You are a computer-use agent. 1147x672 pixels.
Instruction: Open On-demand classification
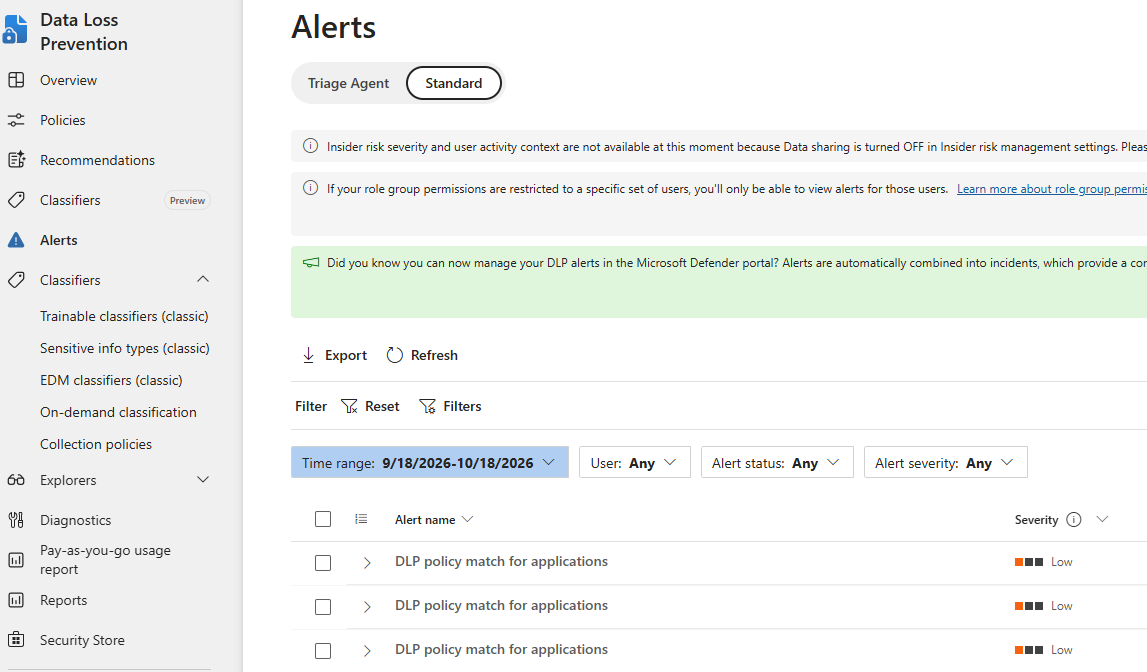pyautogui.click(x=119, y=412)
